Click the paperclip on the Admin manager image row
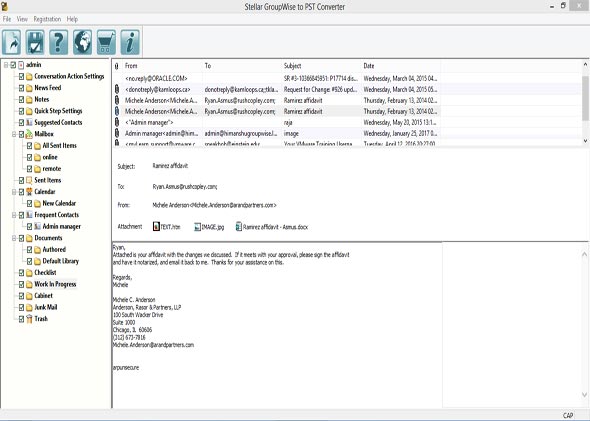Screen dimensions: 590x421 (x=117, y=133)
